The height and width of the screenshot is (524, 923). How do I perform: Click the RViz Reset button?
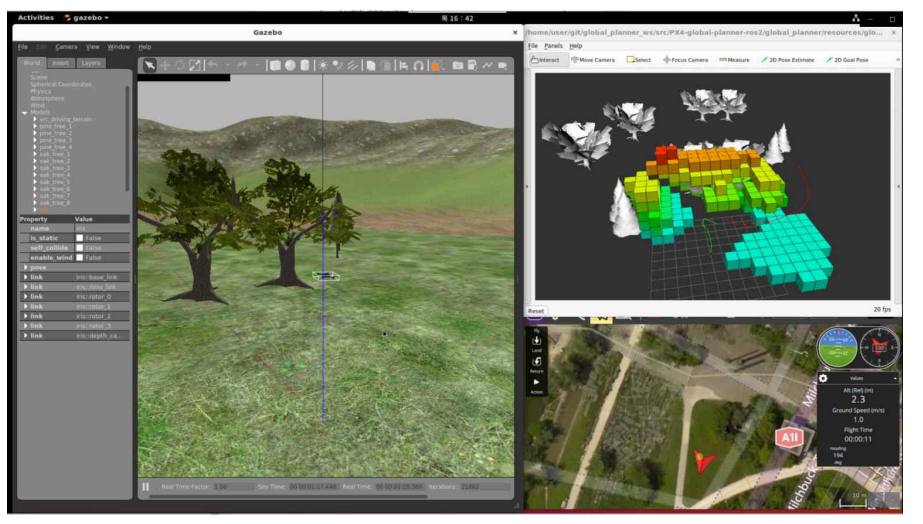[536, 311]
